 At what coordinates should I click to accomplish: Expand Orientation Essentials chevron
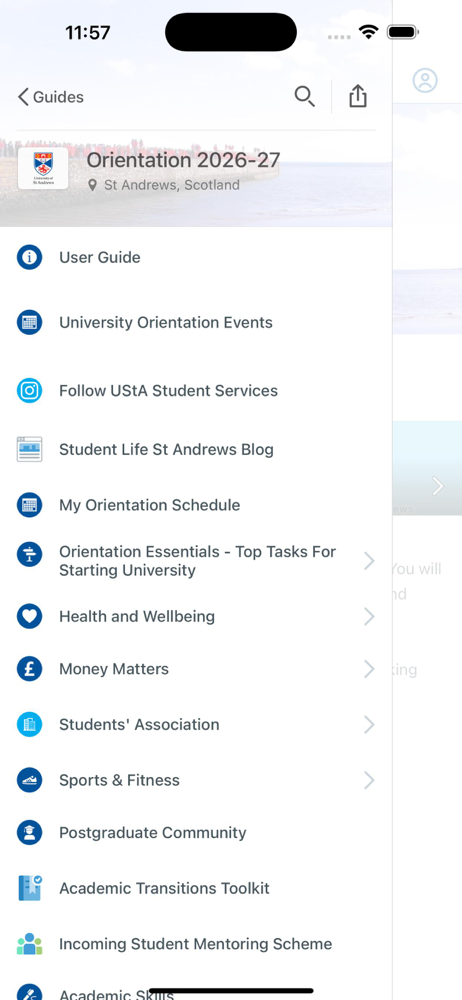(x=369, y=561)
